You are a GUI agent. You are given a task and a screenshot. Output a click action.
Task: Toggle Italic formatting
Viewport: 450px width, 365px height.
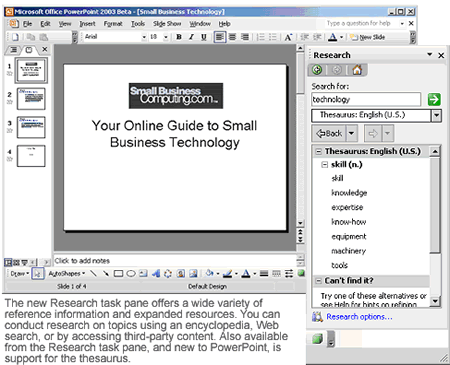(x=191, y=37)
